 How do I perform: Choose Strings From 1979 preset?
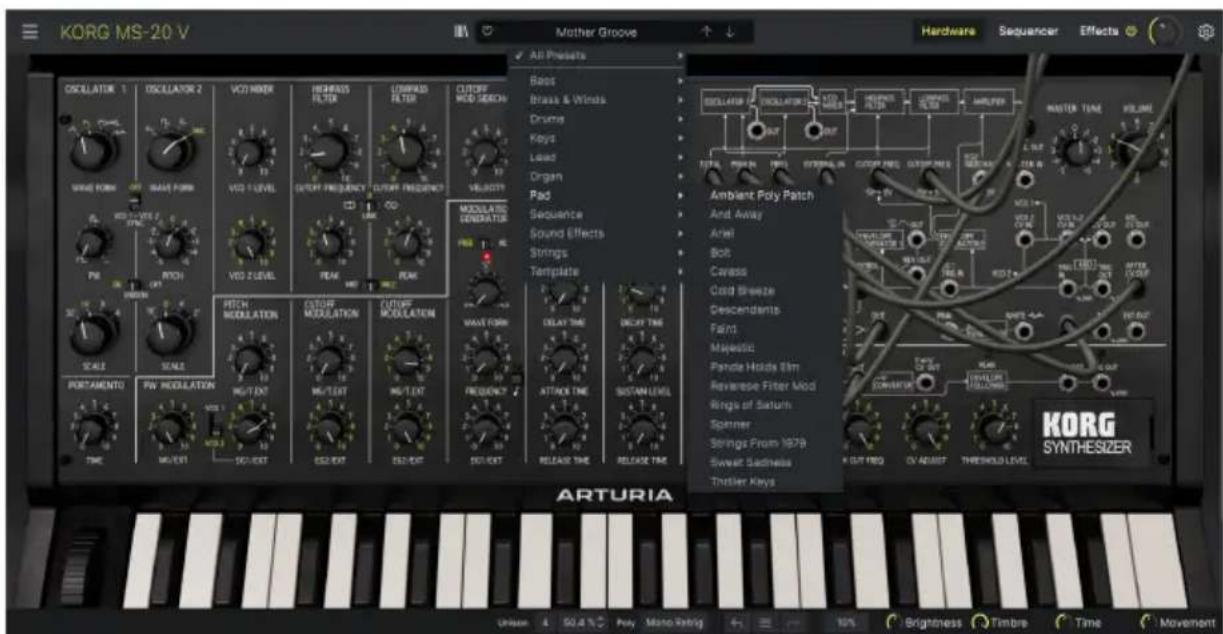(x=765, y=443)
